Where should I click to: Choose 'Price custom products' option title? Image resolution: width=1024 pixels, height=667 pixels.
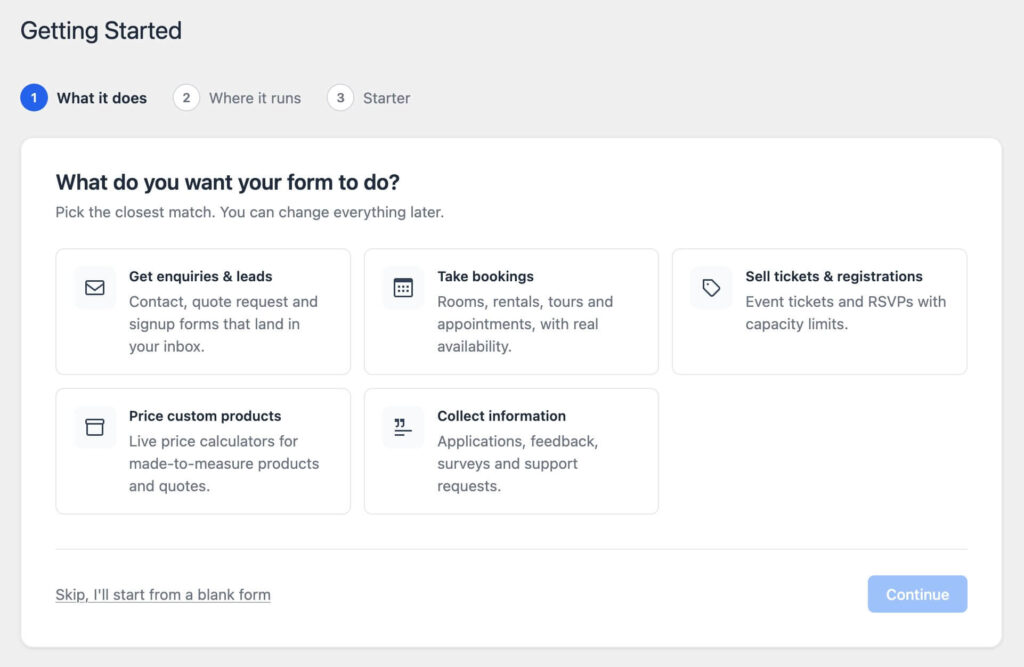(205, 416)
